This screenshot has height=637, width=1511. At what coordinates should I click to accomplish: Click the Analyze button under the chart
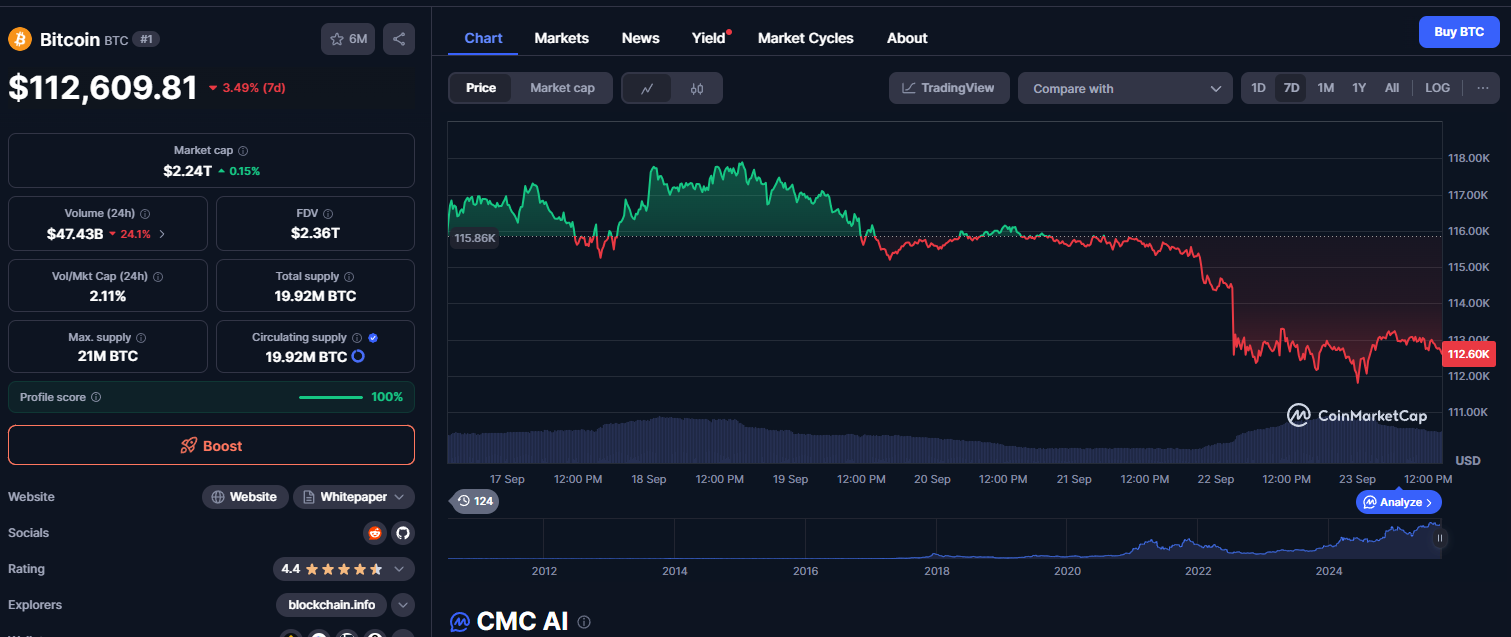[1399, 502]
